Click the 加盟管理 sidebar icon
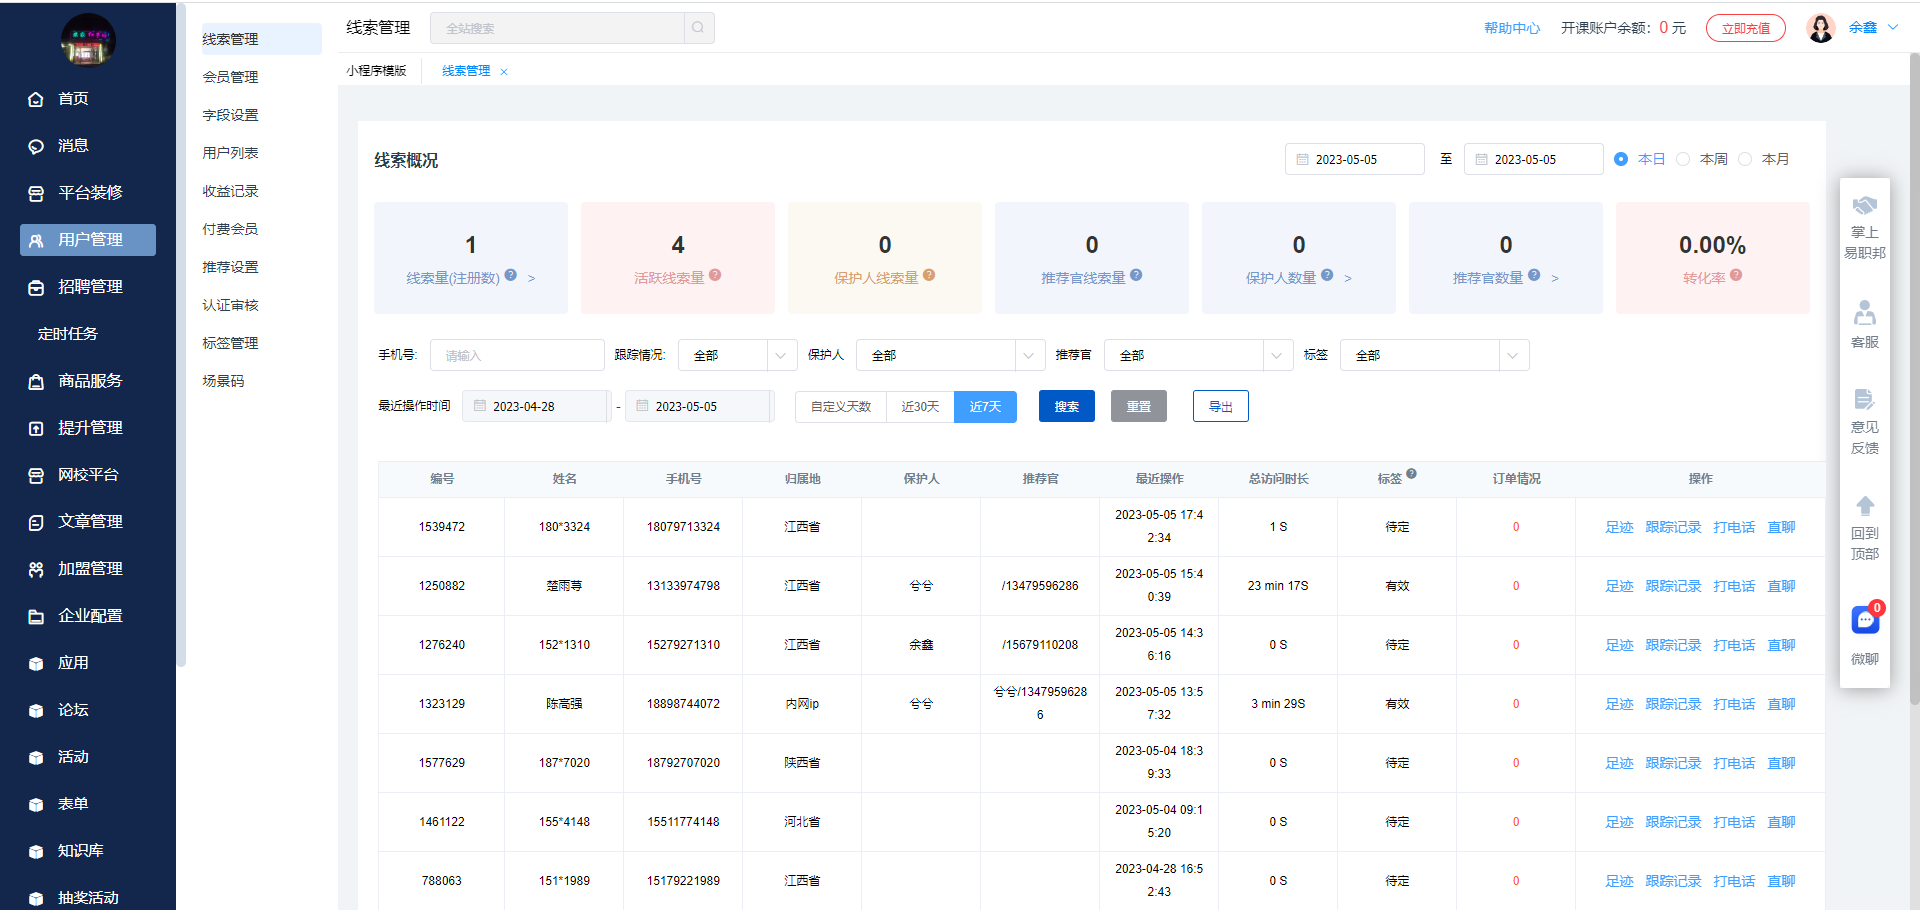Screen dimensions: 1920x910 click(36, 569)
